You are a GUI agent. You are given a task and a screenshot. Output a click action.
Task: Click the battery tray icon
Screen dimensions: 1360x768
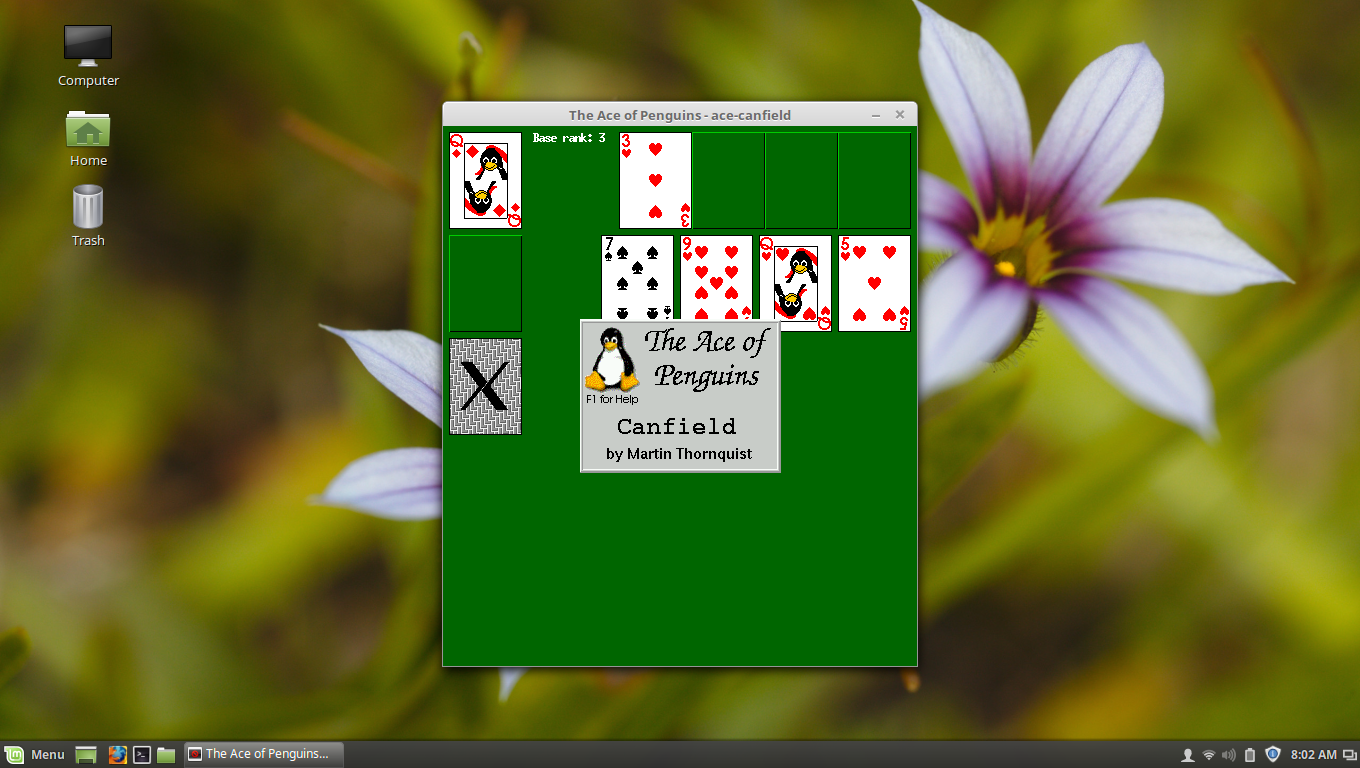coord(1250,755)
